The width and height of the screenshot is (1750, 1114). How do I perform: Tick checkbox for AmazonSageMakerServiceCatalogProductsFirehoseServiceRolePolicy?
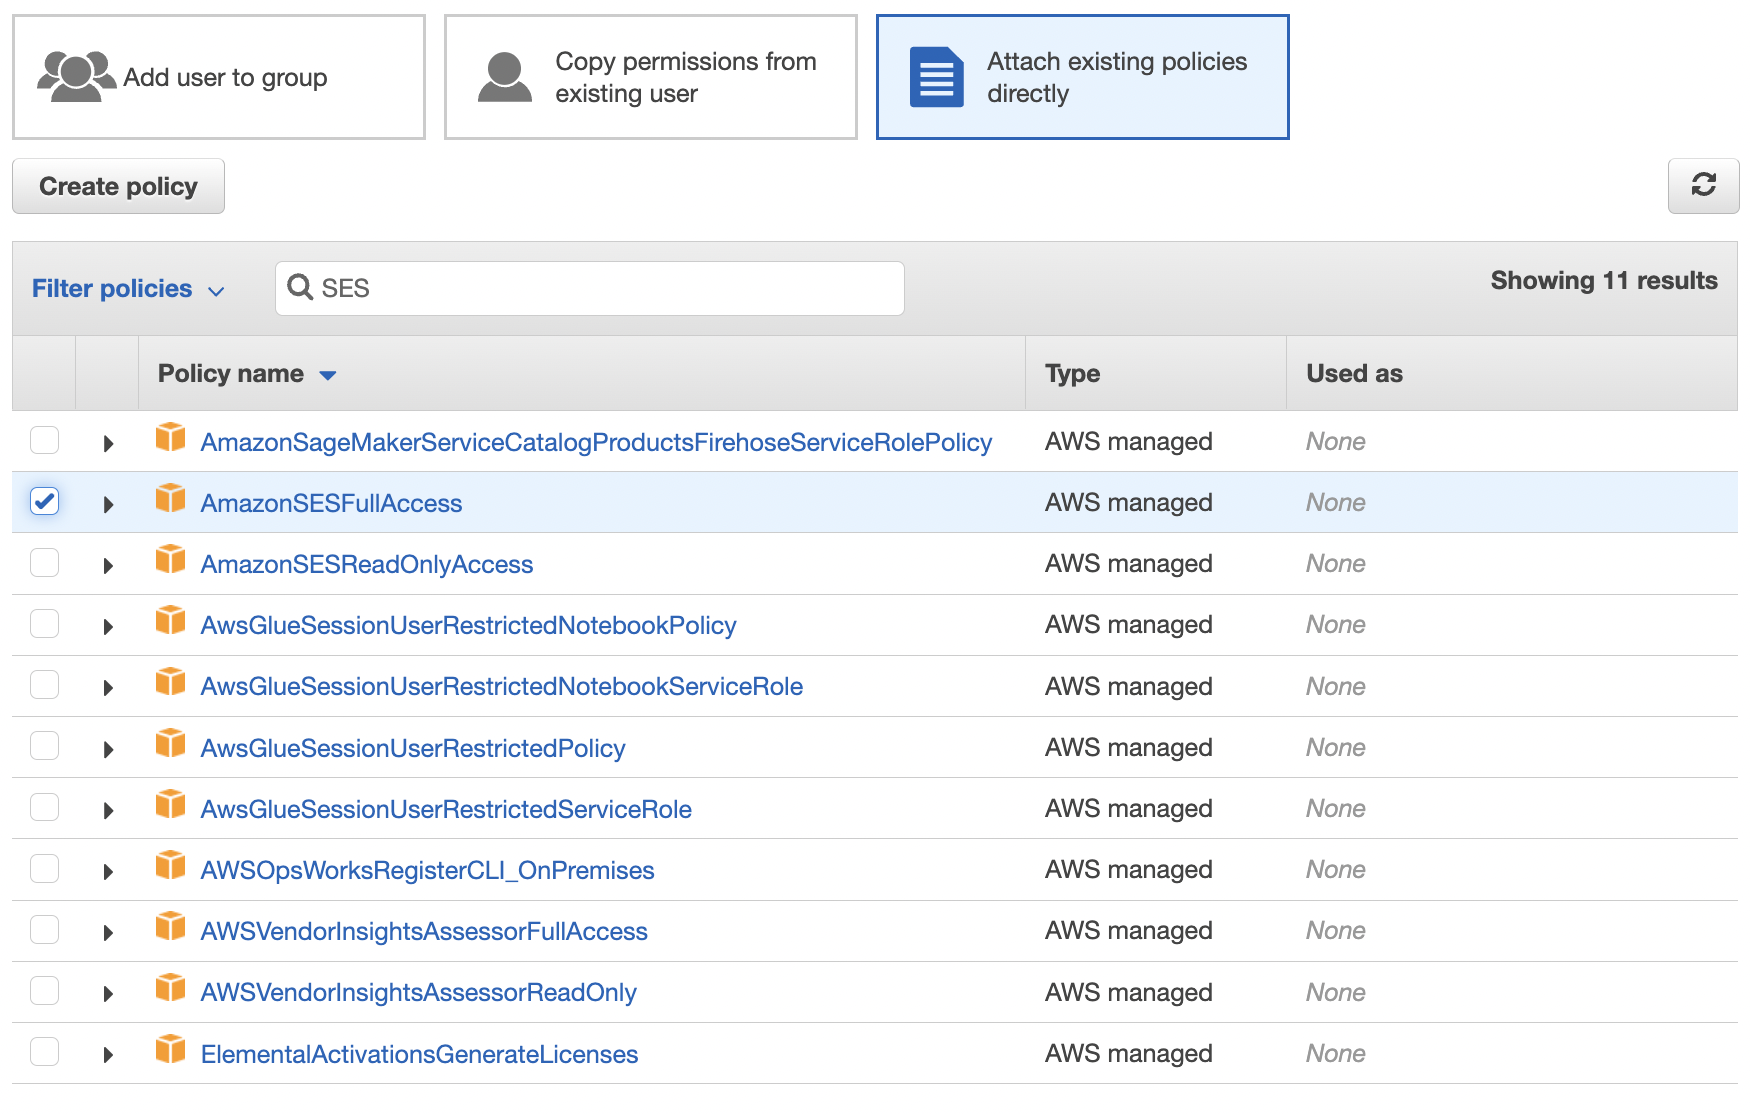[x=44, y=440]
